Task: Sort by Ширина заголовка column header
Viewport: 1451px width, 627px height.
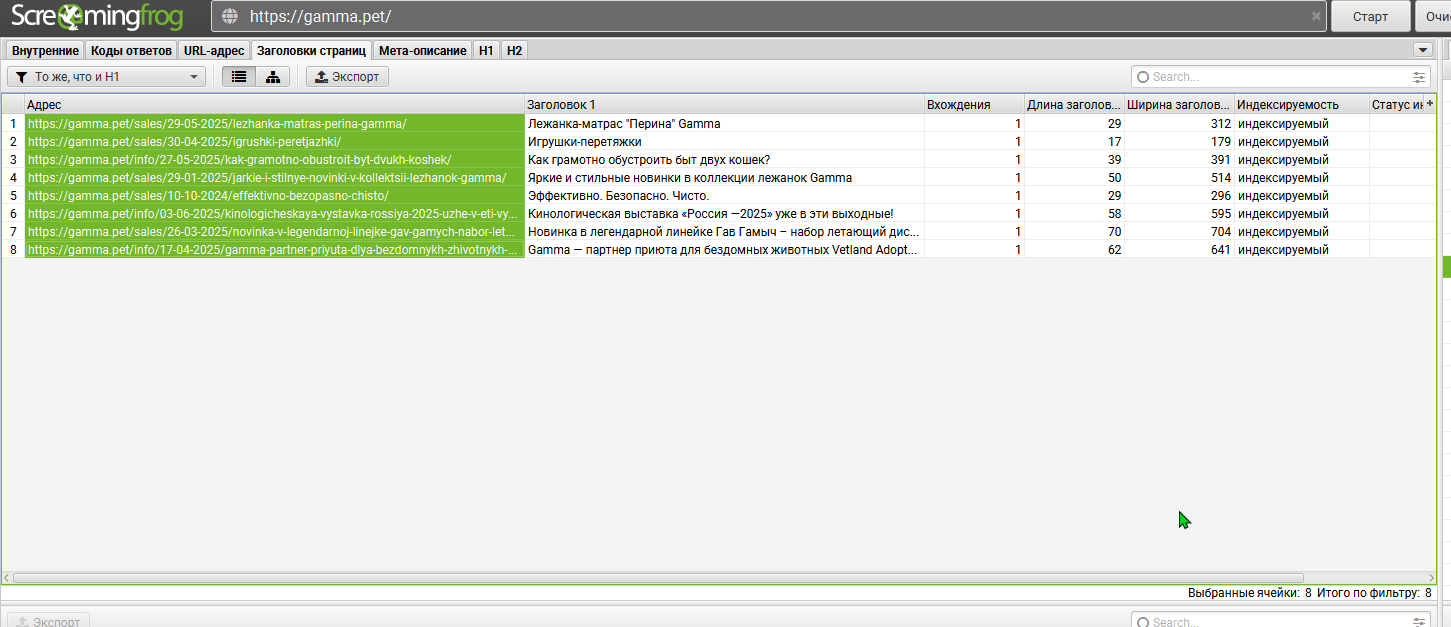Action: click(1179, 104)
